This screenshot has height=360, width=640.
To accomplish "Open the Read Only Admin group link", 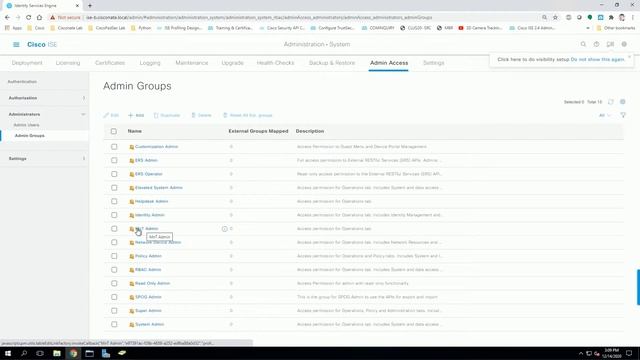I will point(153,283).
